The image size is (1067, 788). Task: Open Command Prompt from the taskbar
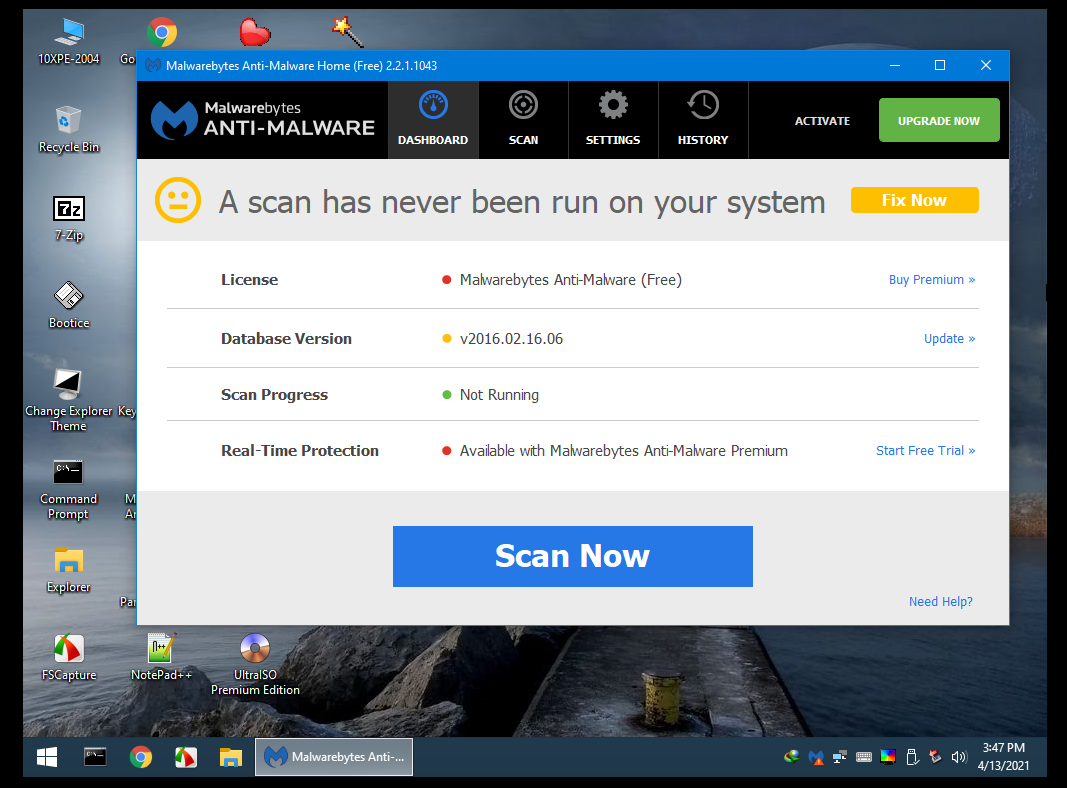coord(95,757)
